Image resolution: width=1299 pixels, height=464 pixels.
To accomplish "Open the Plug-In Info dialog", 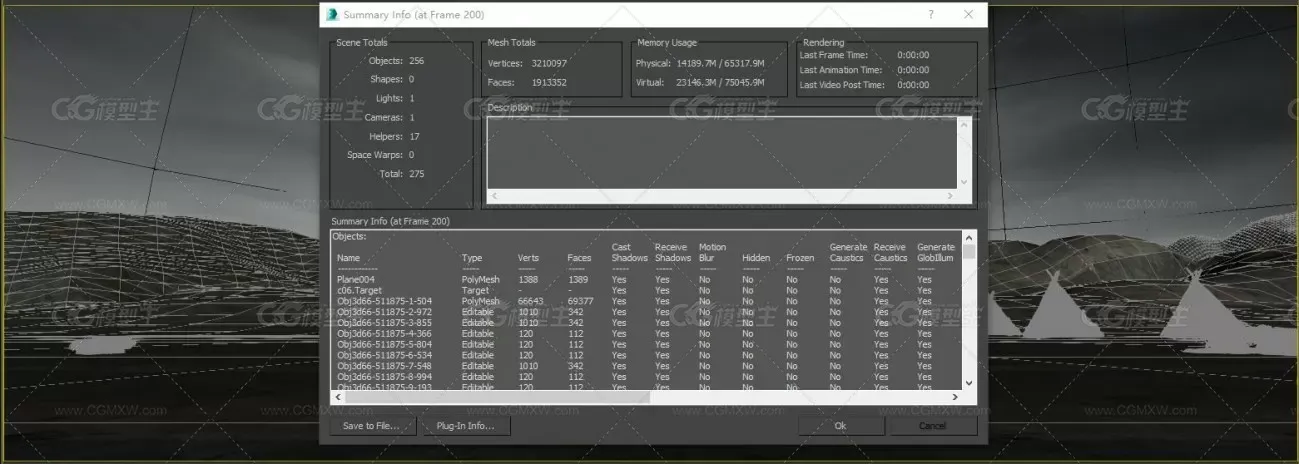I will (x=466, y=426).
